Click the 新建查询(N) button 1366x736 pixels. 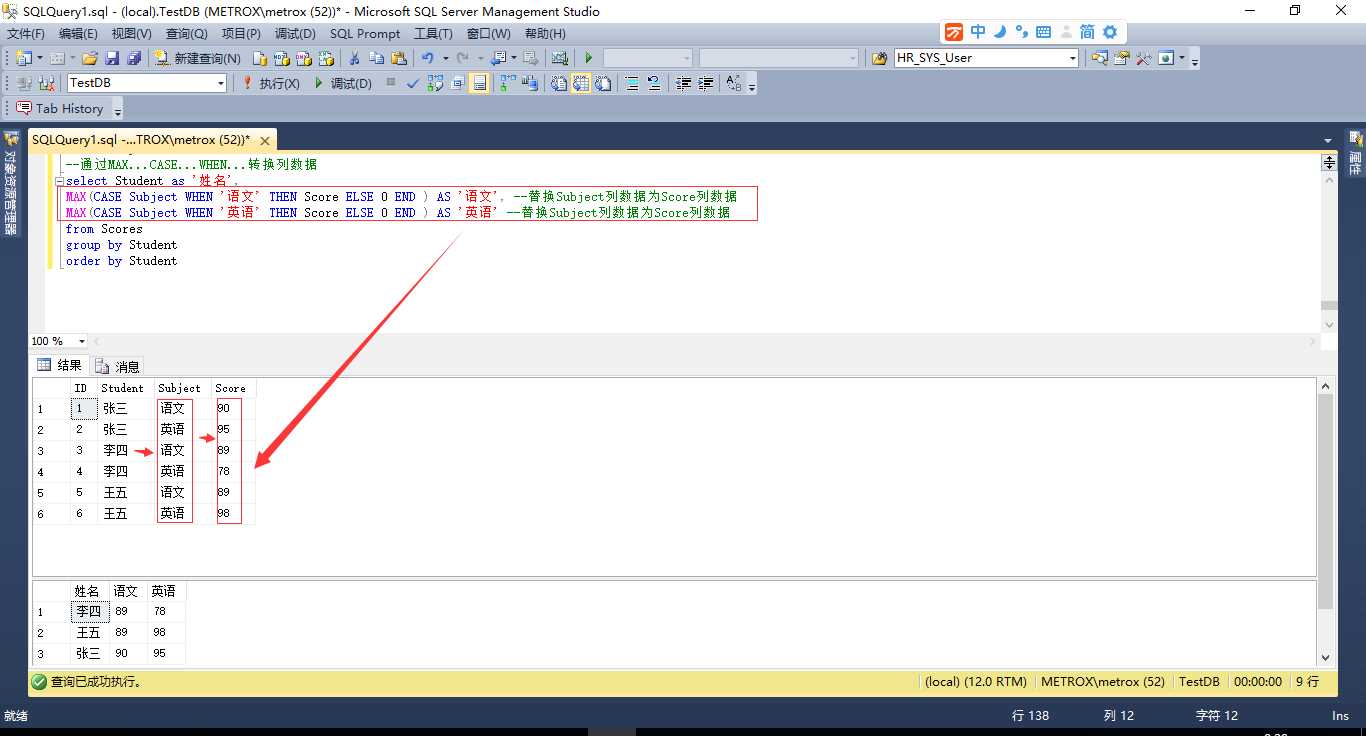(197, 58)
